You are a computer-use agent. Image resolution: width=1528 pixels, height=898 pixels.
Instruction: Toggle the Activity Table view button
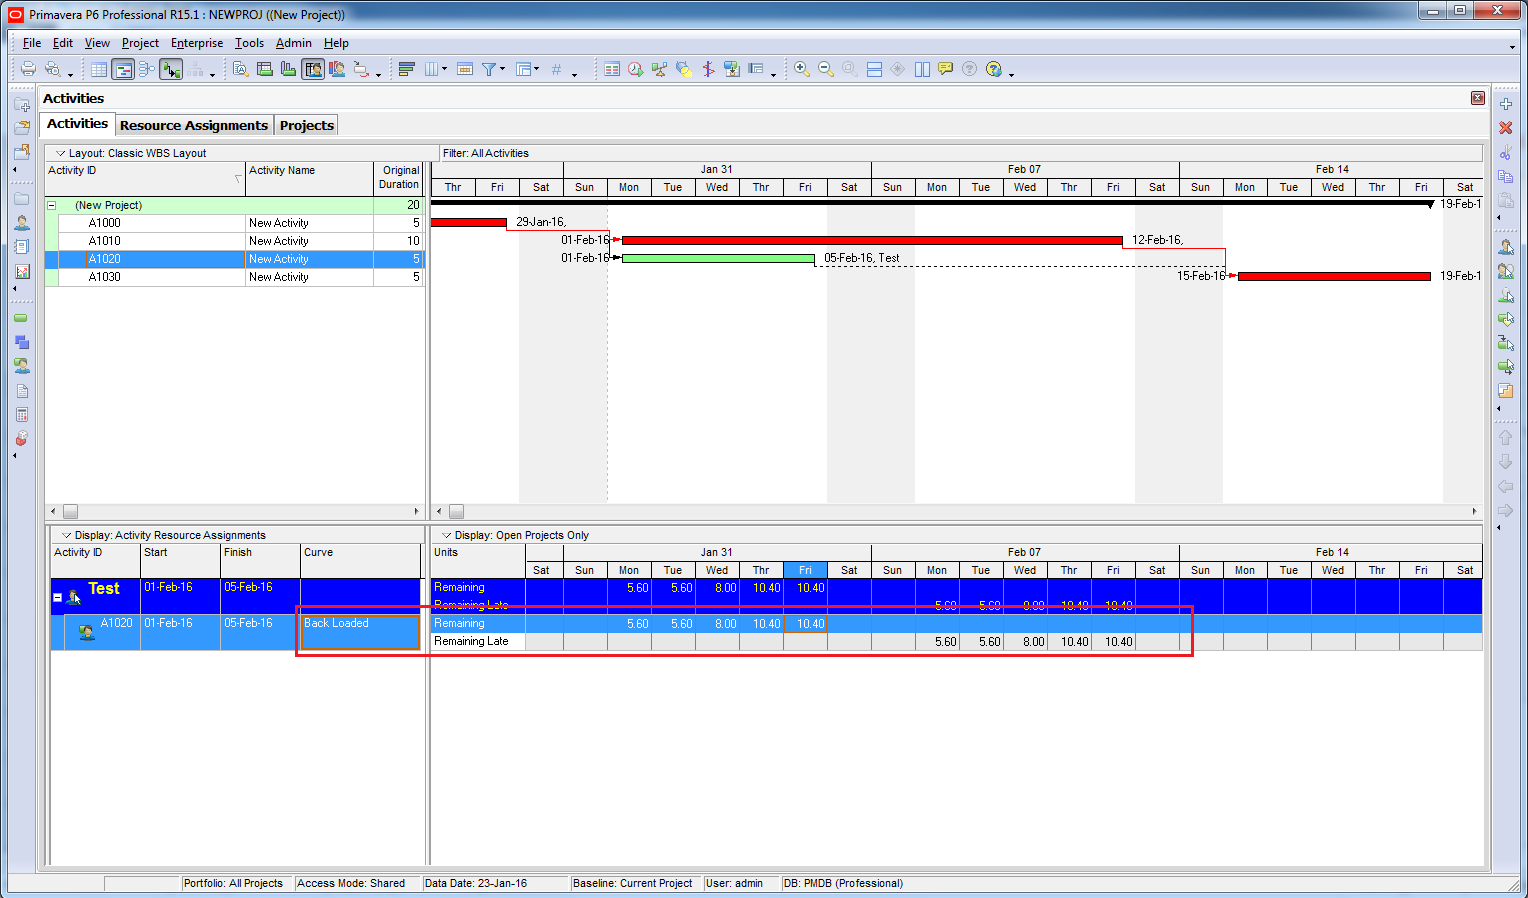pyautogui.click(x=99, y=69)
